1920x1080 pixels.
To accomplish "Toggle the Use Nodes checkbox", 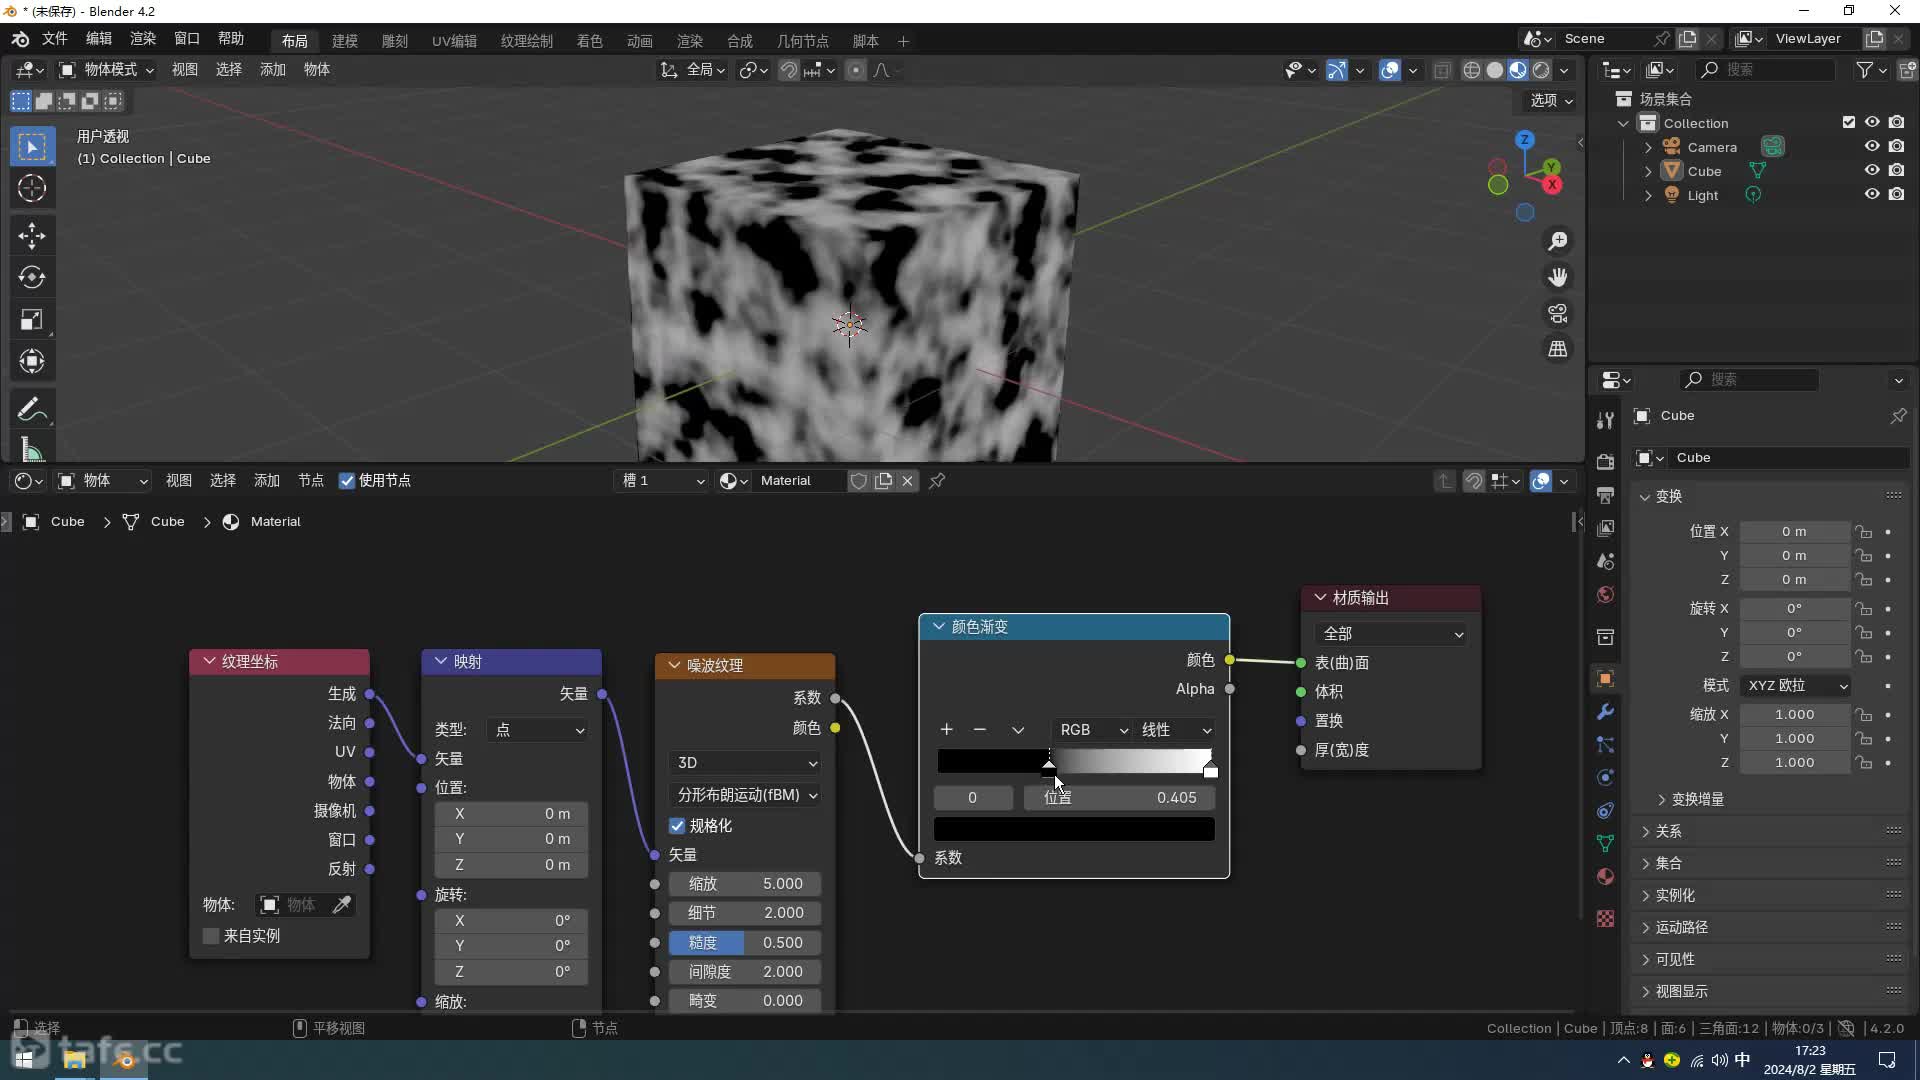I will [347, 481].
